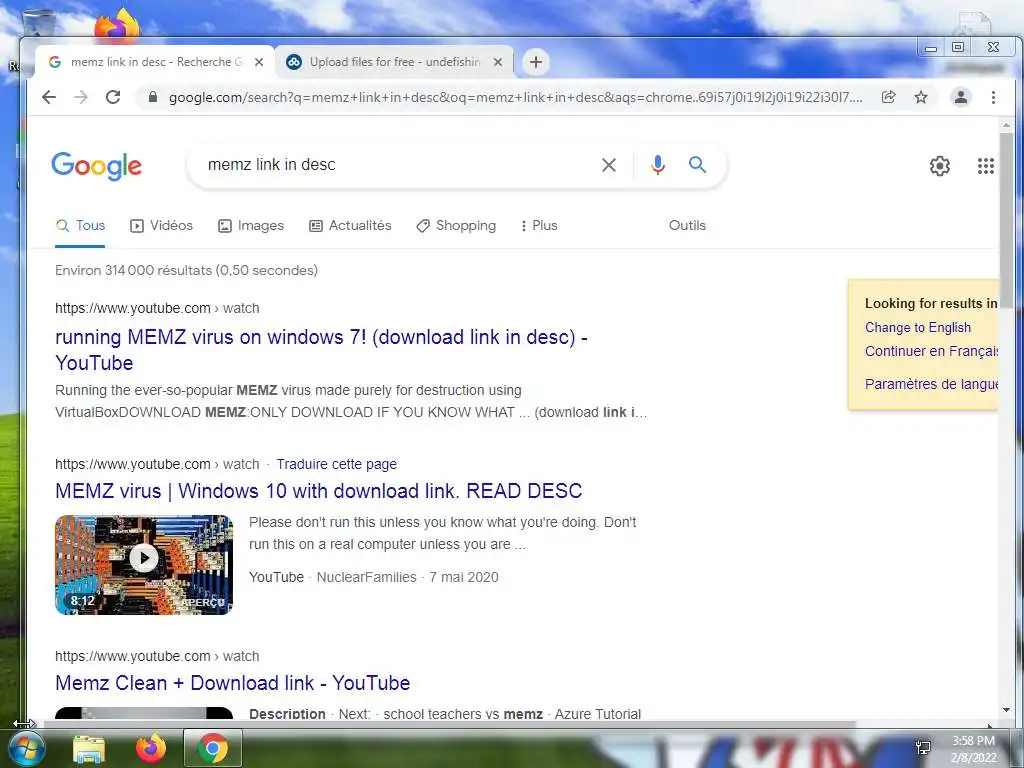This screenshot has width=1024, height=768.
Task: Click 'Change to English' link
Action: [x=918, y=328]
